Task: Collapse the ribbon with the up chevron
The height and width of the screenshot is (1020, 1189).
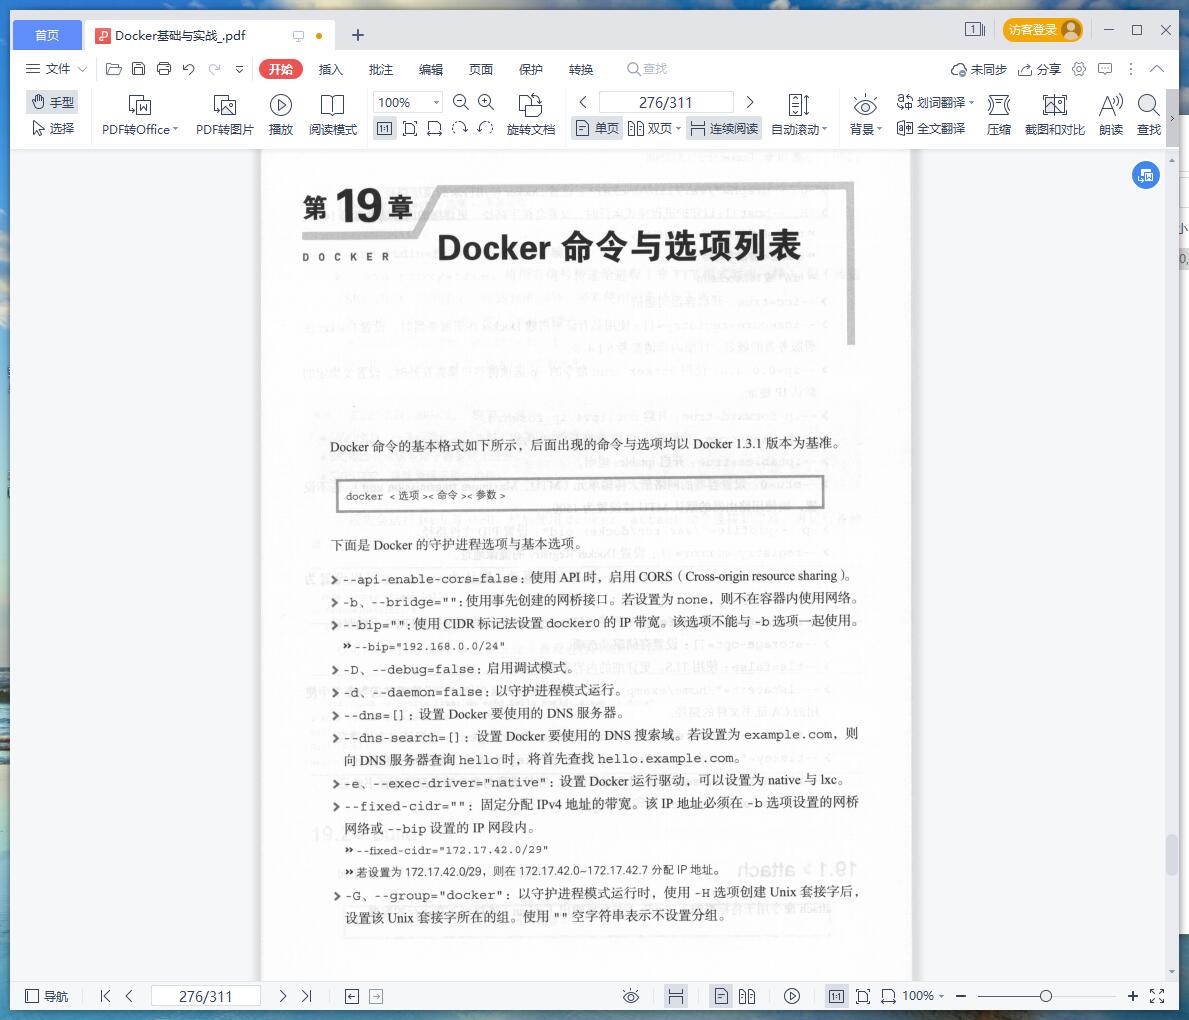Action: 1156,69
